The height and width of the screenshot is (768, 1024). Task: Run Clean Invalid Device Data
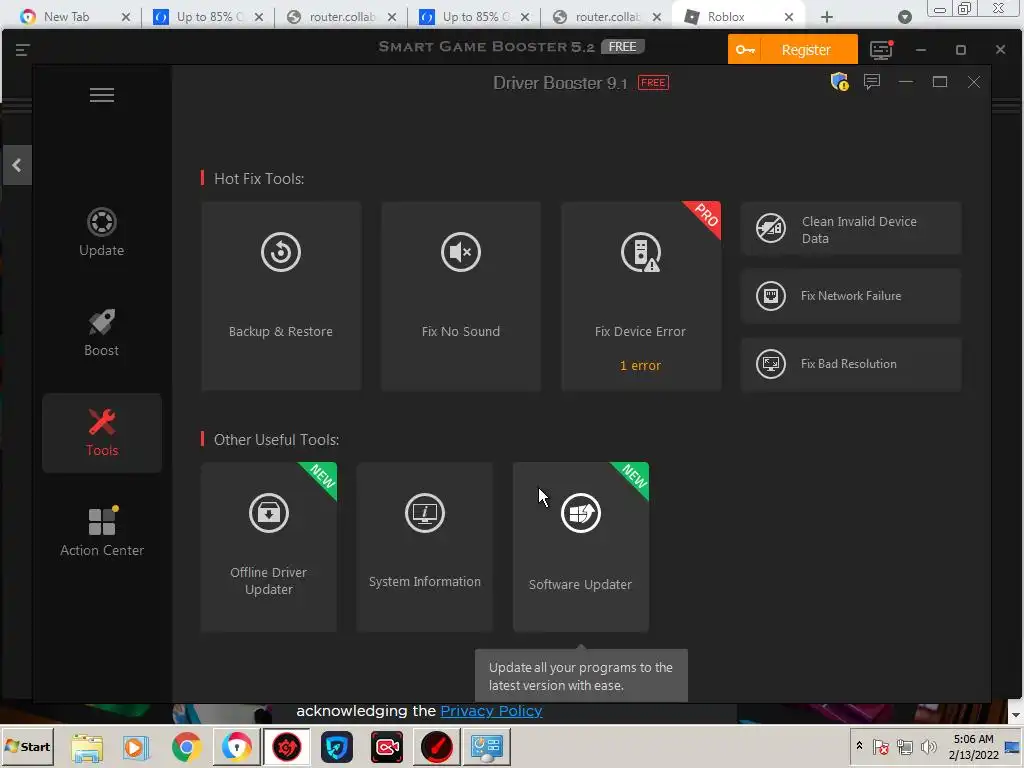pos(851,229)
